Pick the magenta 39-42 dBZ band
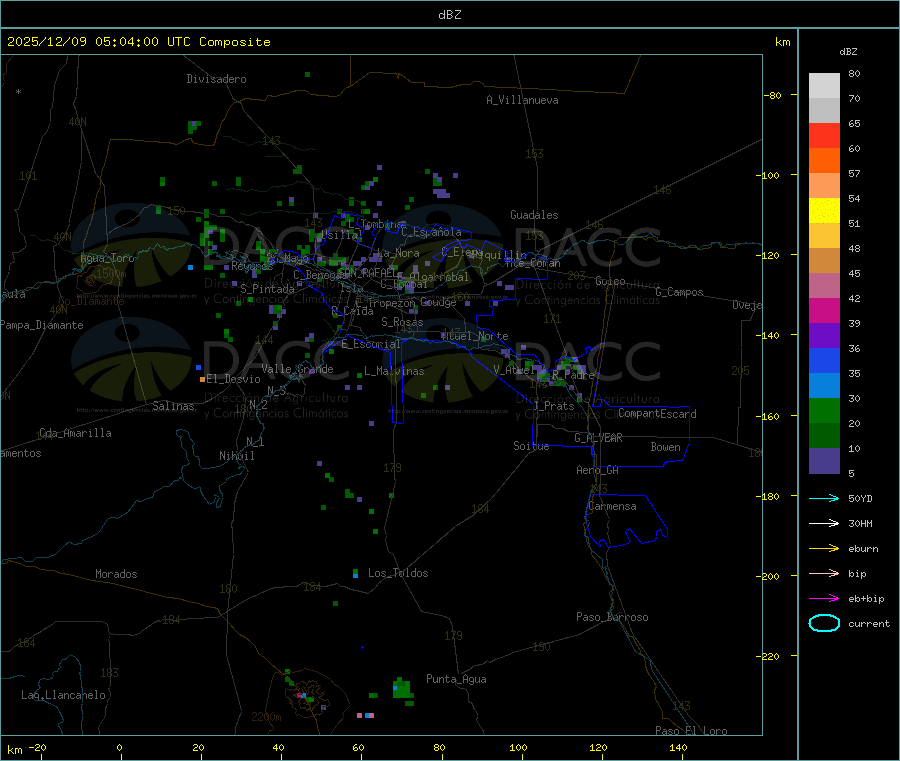This screenshot has height=761, width=900. pyautogui.click(x=824, y=310)
